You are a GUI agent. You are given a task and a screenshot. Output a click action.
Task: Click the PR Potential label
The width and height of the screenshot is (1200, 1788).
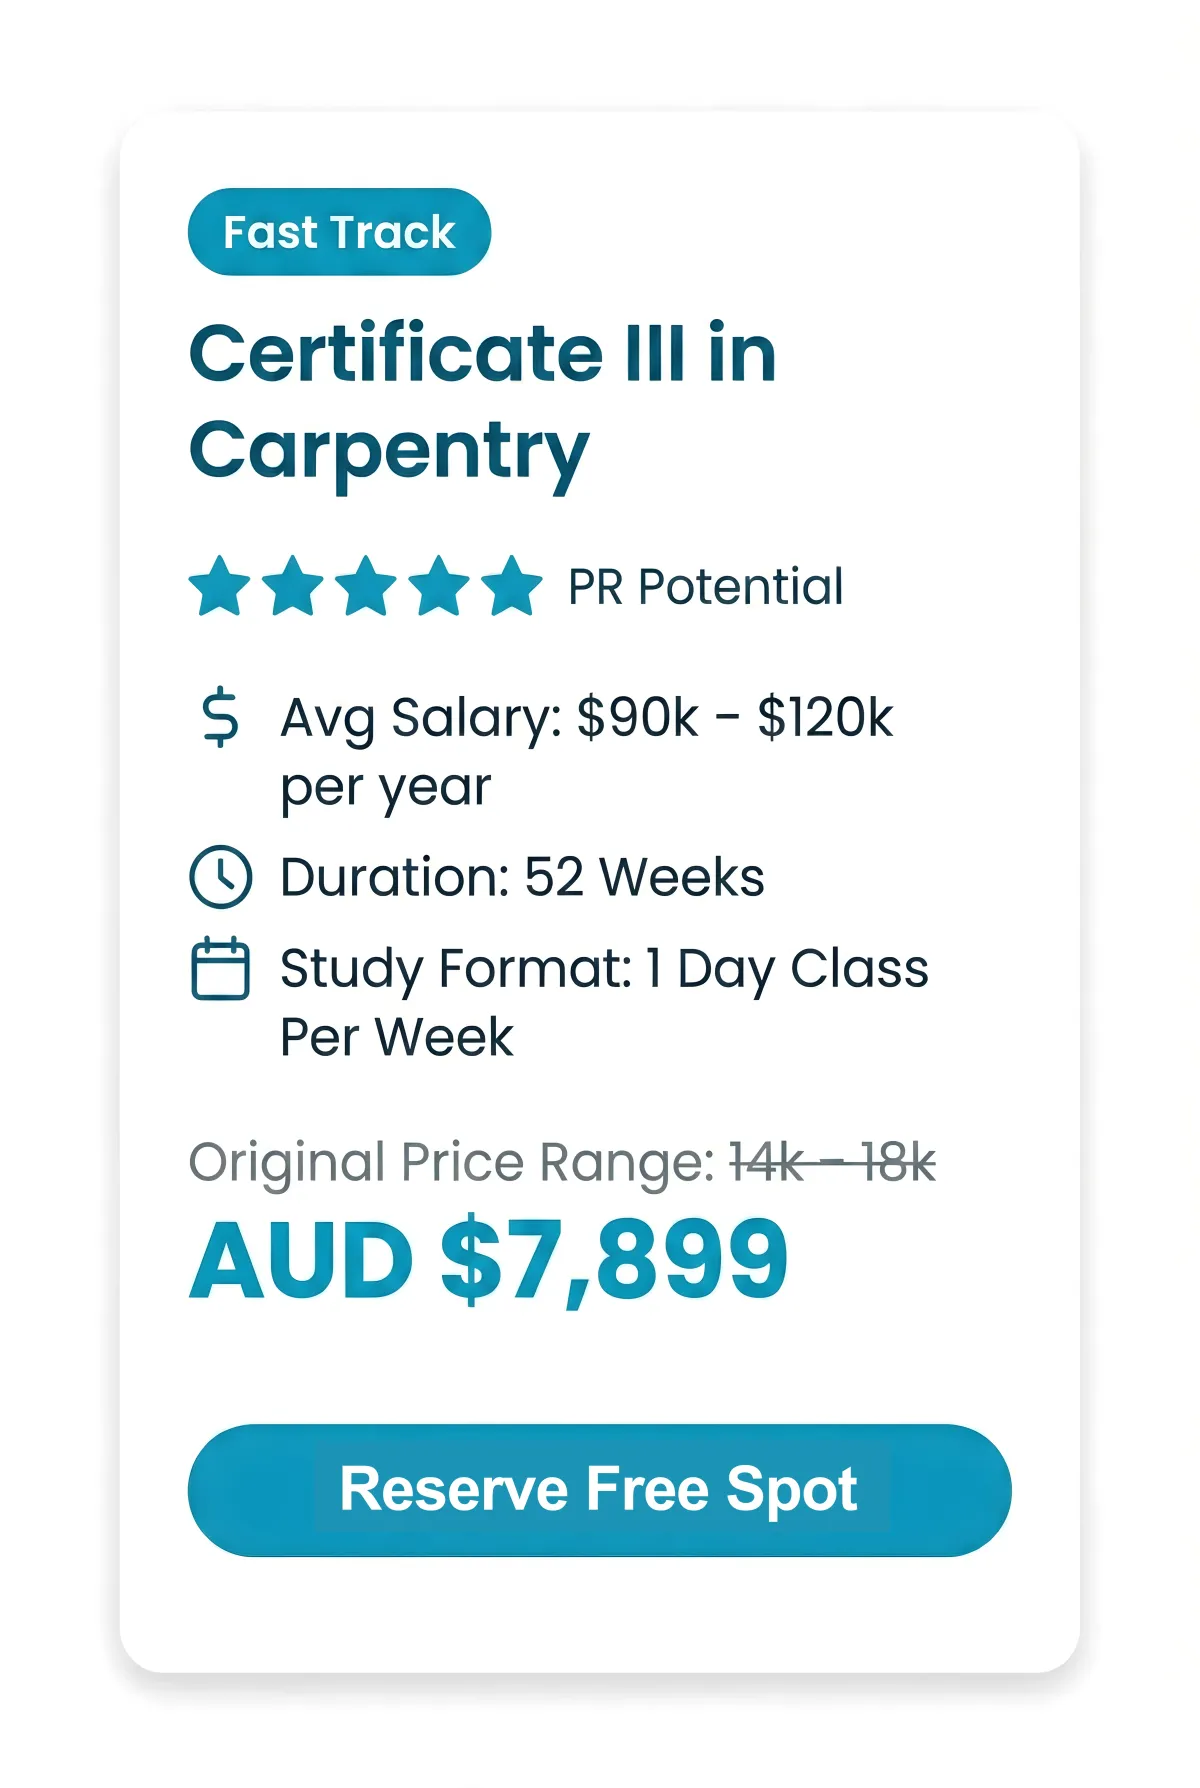pyautogui.click(x=705, y=587)
